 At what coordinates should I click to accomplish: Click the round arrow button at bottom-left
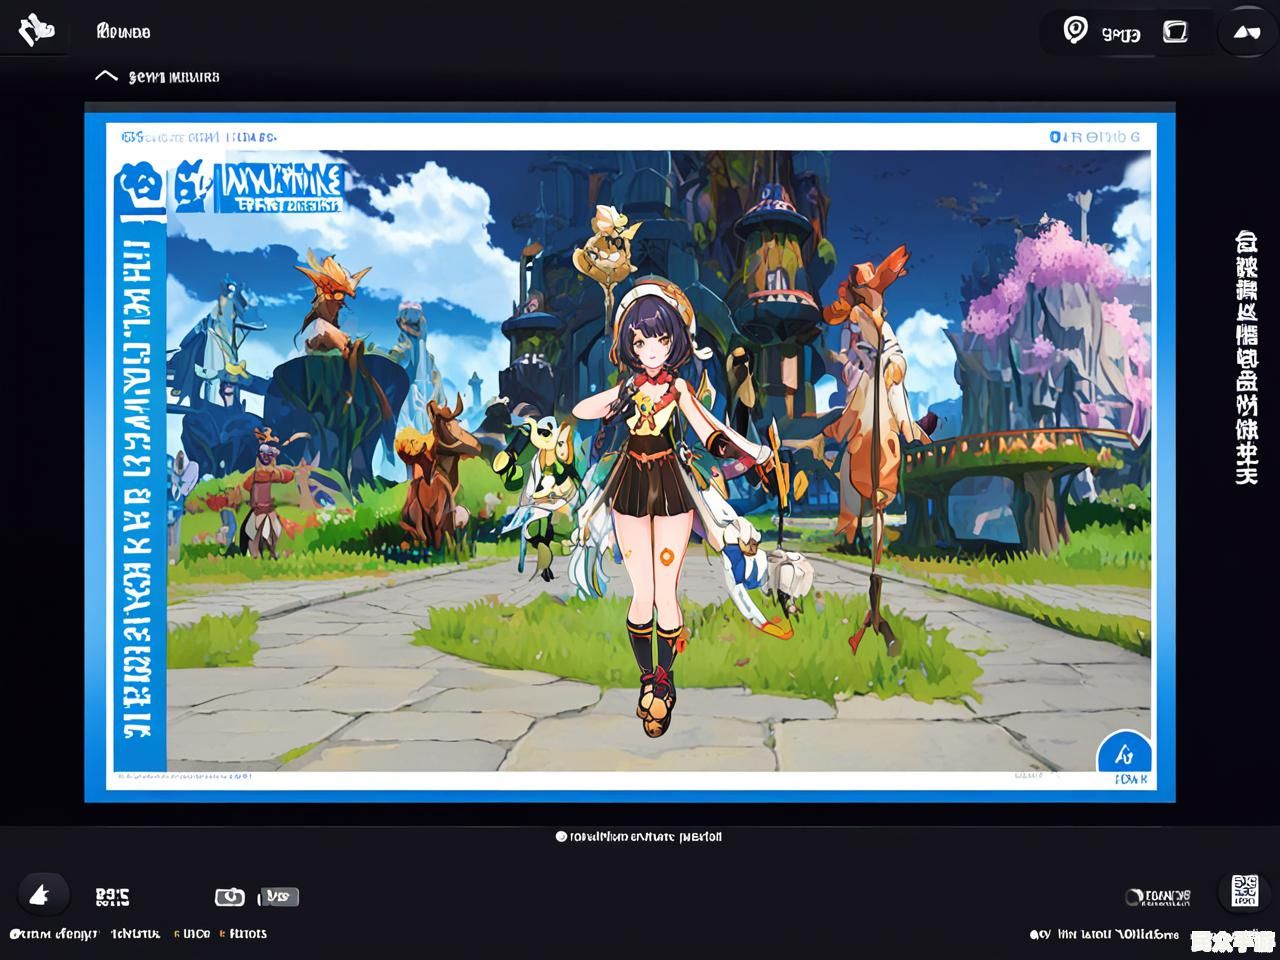41,895
